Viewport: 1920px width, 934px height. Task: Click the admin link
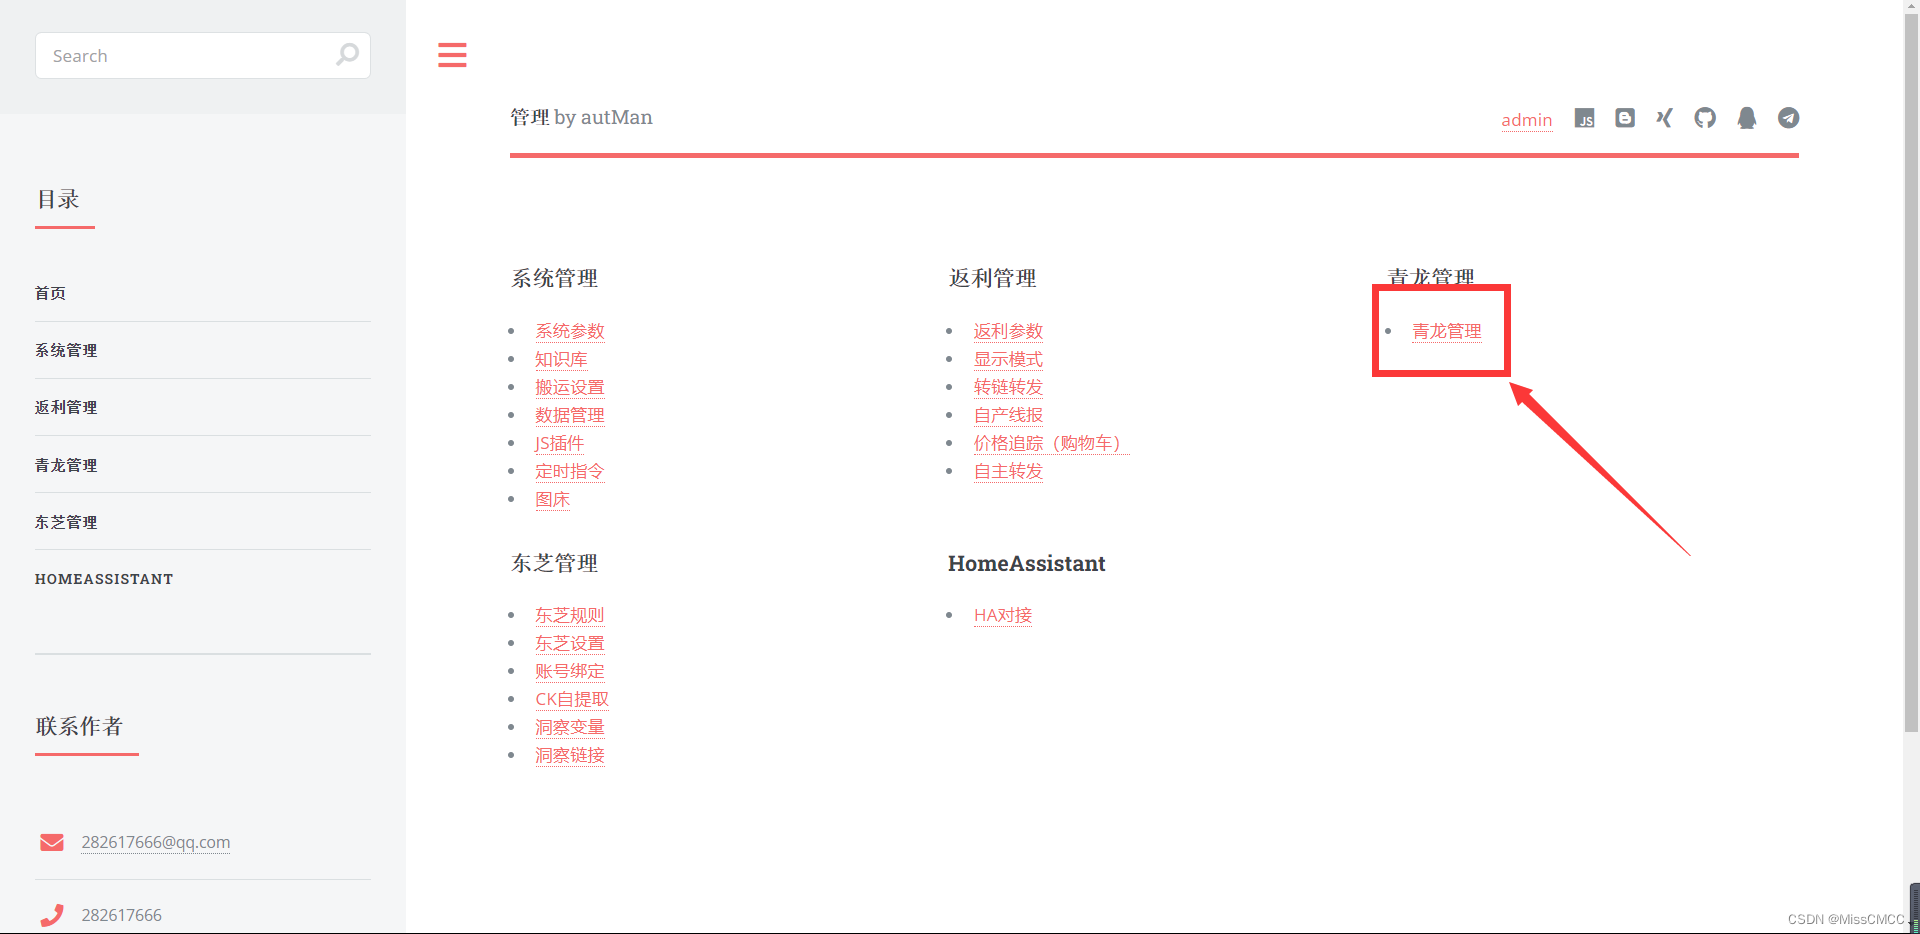[x=1527, y=120]
